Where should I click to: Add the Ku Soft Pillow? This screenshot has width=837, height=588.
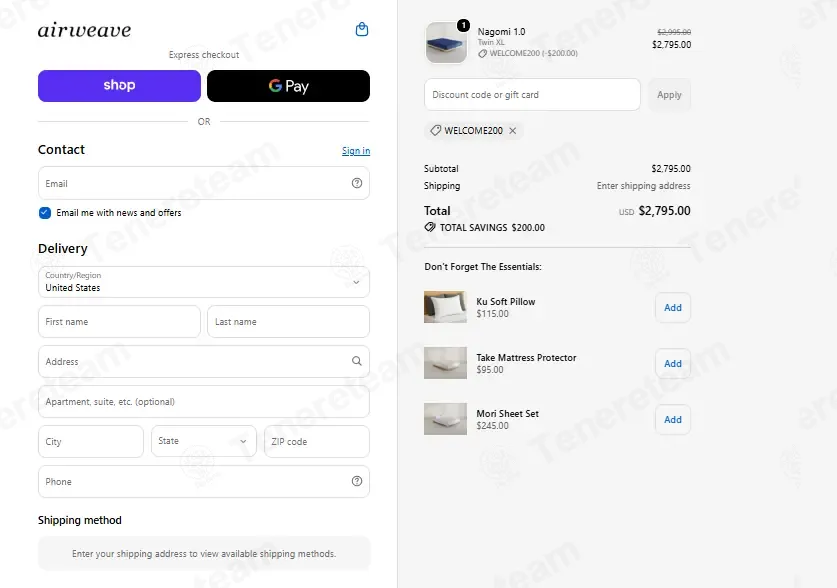click(x=673, y=307)
